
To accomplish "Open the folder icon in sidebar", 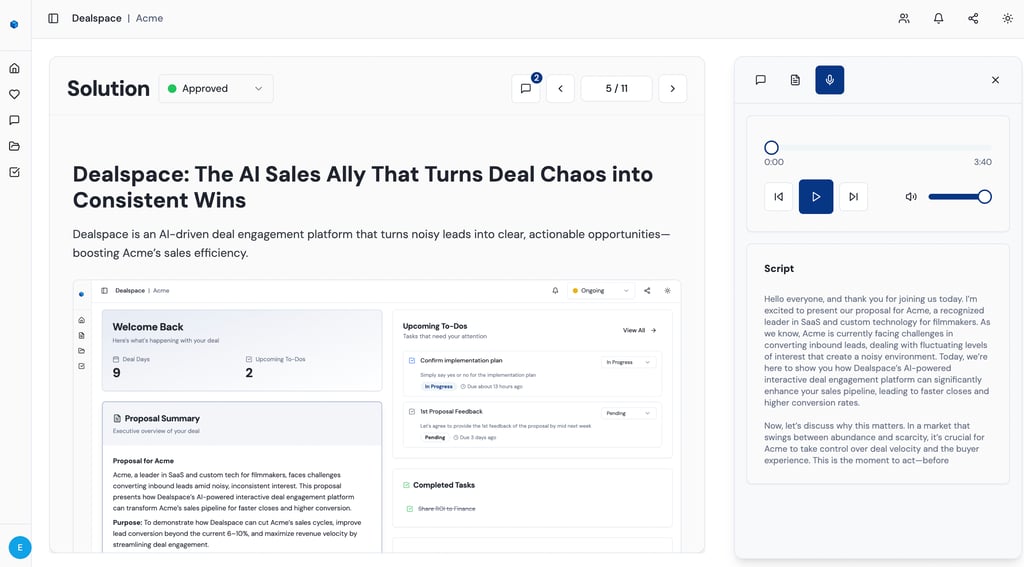I will click(14, 146).
